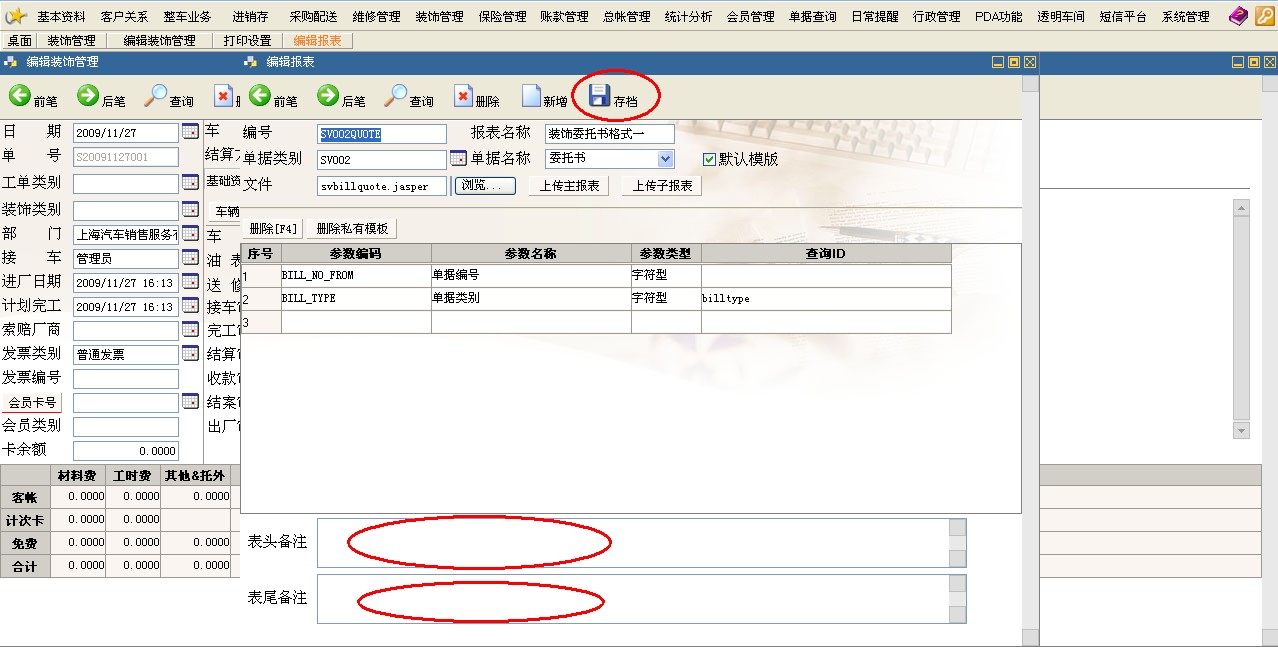Click the leftmost 前笔 green arrow icon
1278x647 pixels.
(x=19, y=96)
